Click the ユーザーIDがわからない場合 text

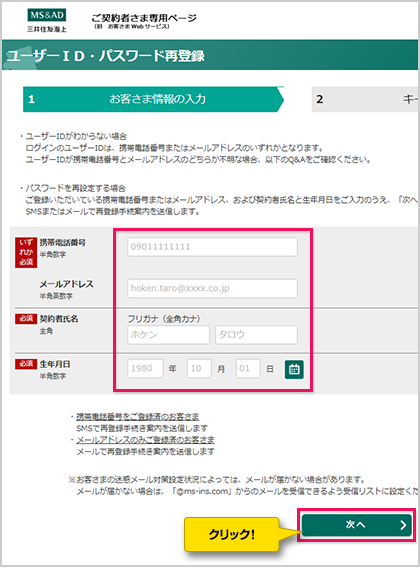click(76, 137)
